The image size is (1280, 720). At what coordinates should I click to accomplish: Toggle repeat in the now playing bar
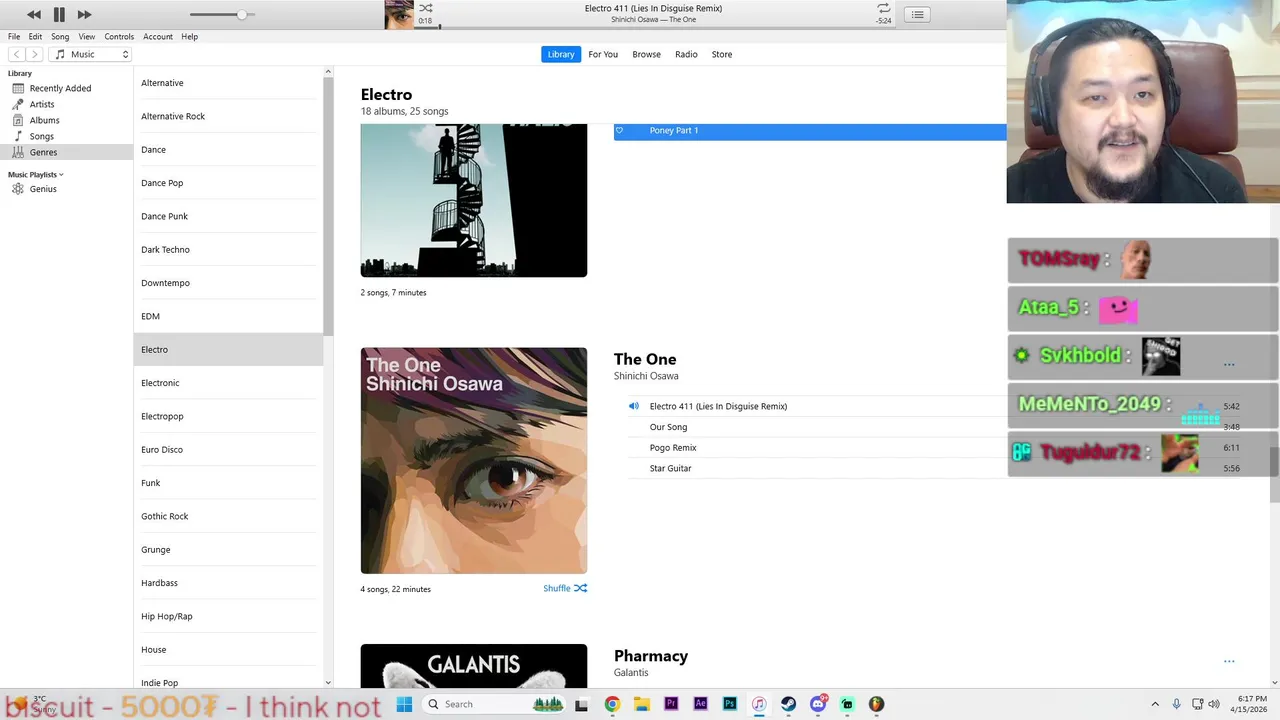883,8
